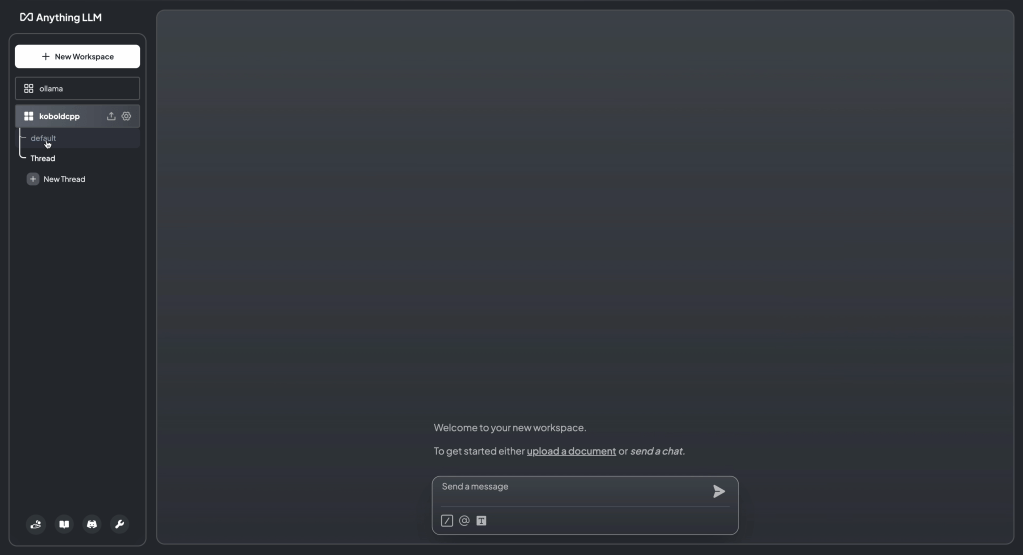Screen dimensions: 1023x555
Task: Click the @ agent mention icon
Action: pyautogui.click(x=464, y=520)
